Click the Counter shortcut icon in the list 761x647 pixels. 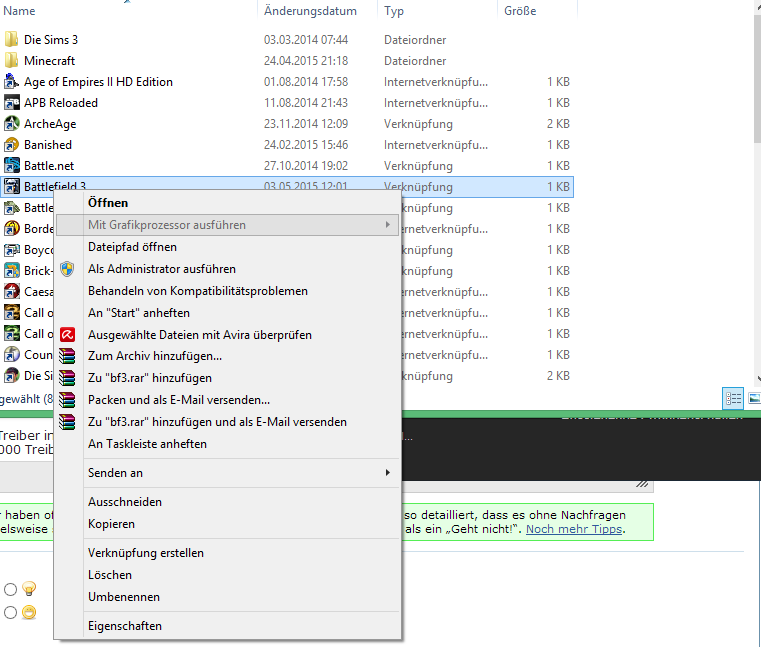click(12, 355)
